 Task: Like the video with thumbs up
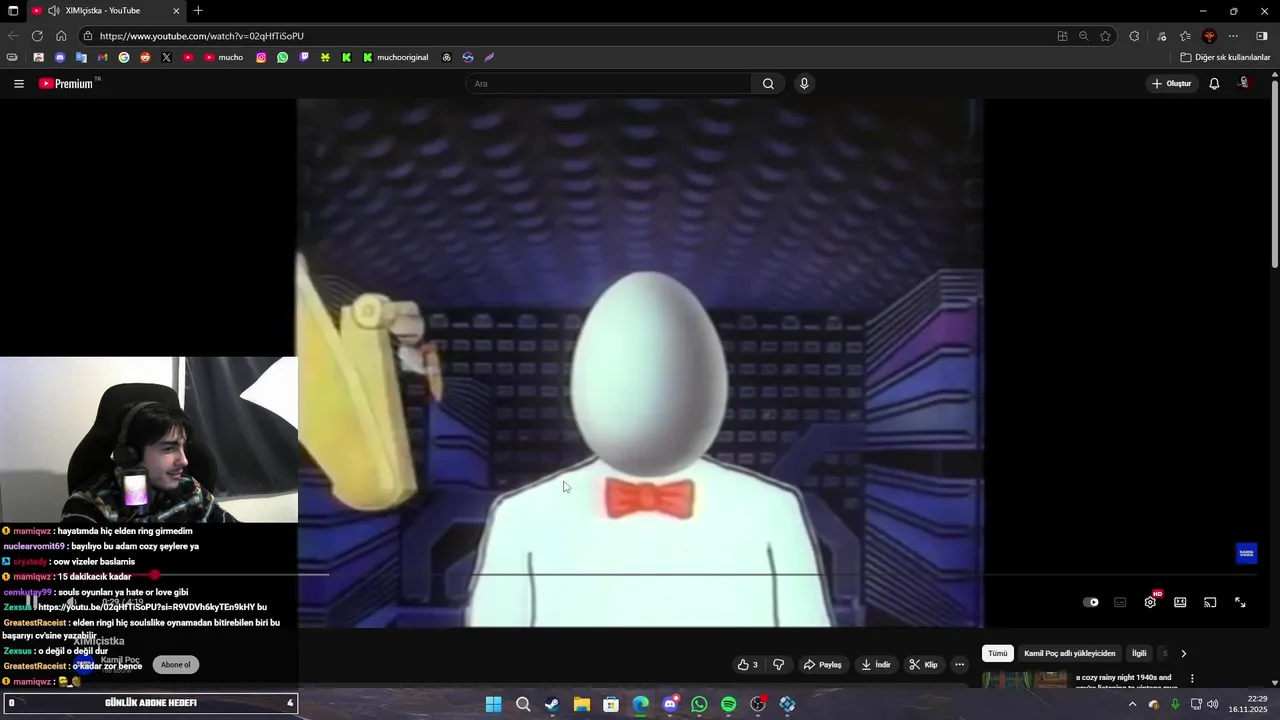[747, 665]
